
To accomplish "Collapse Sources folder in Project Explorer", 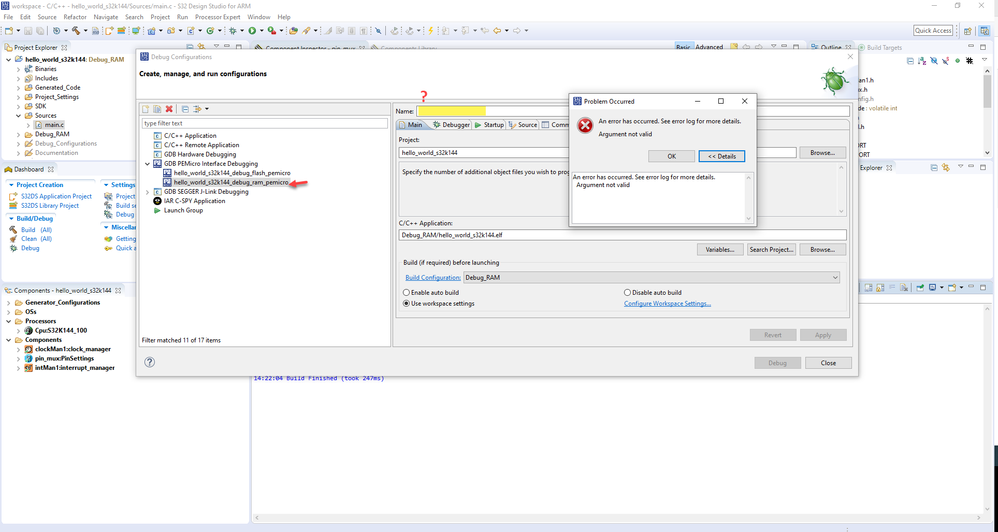I will pos(18,116).
